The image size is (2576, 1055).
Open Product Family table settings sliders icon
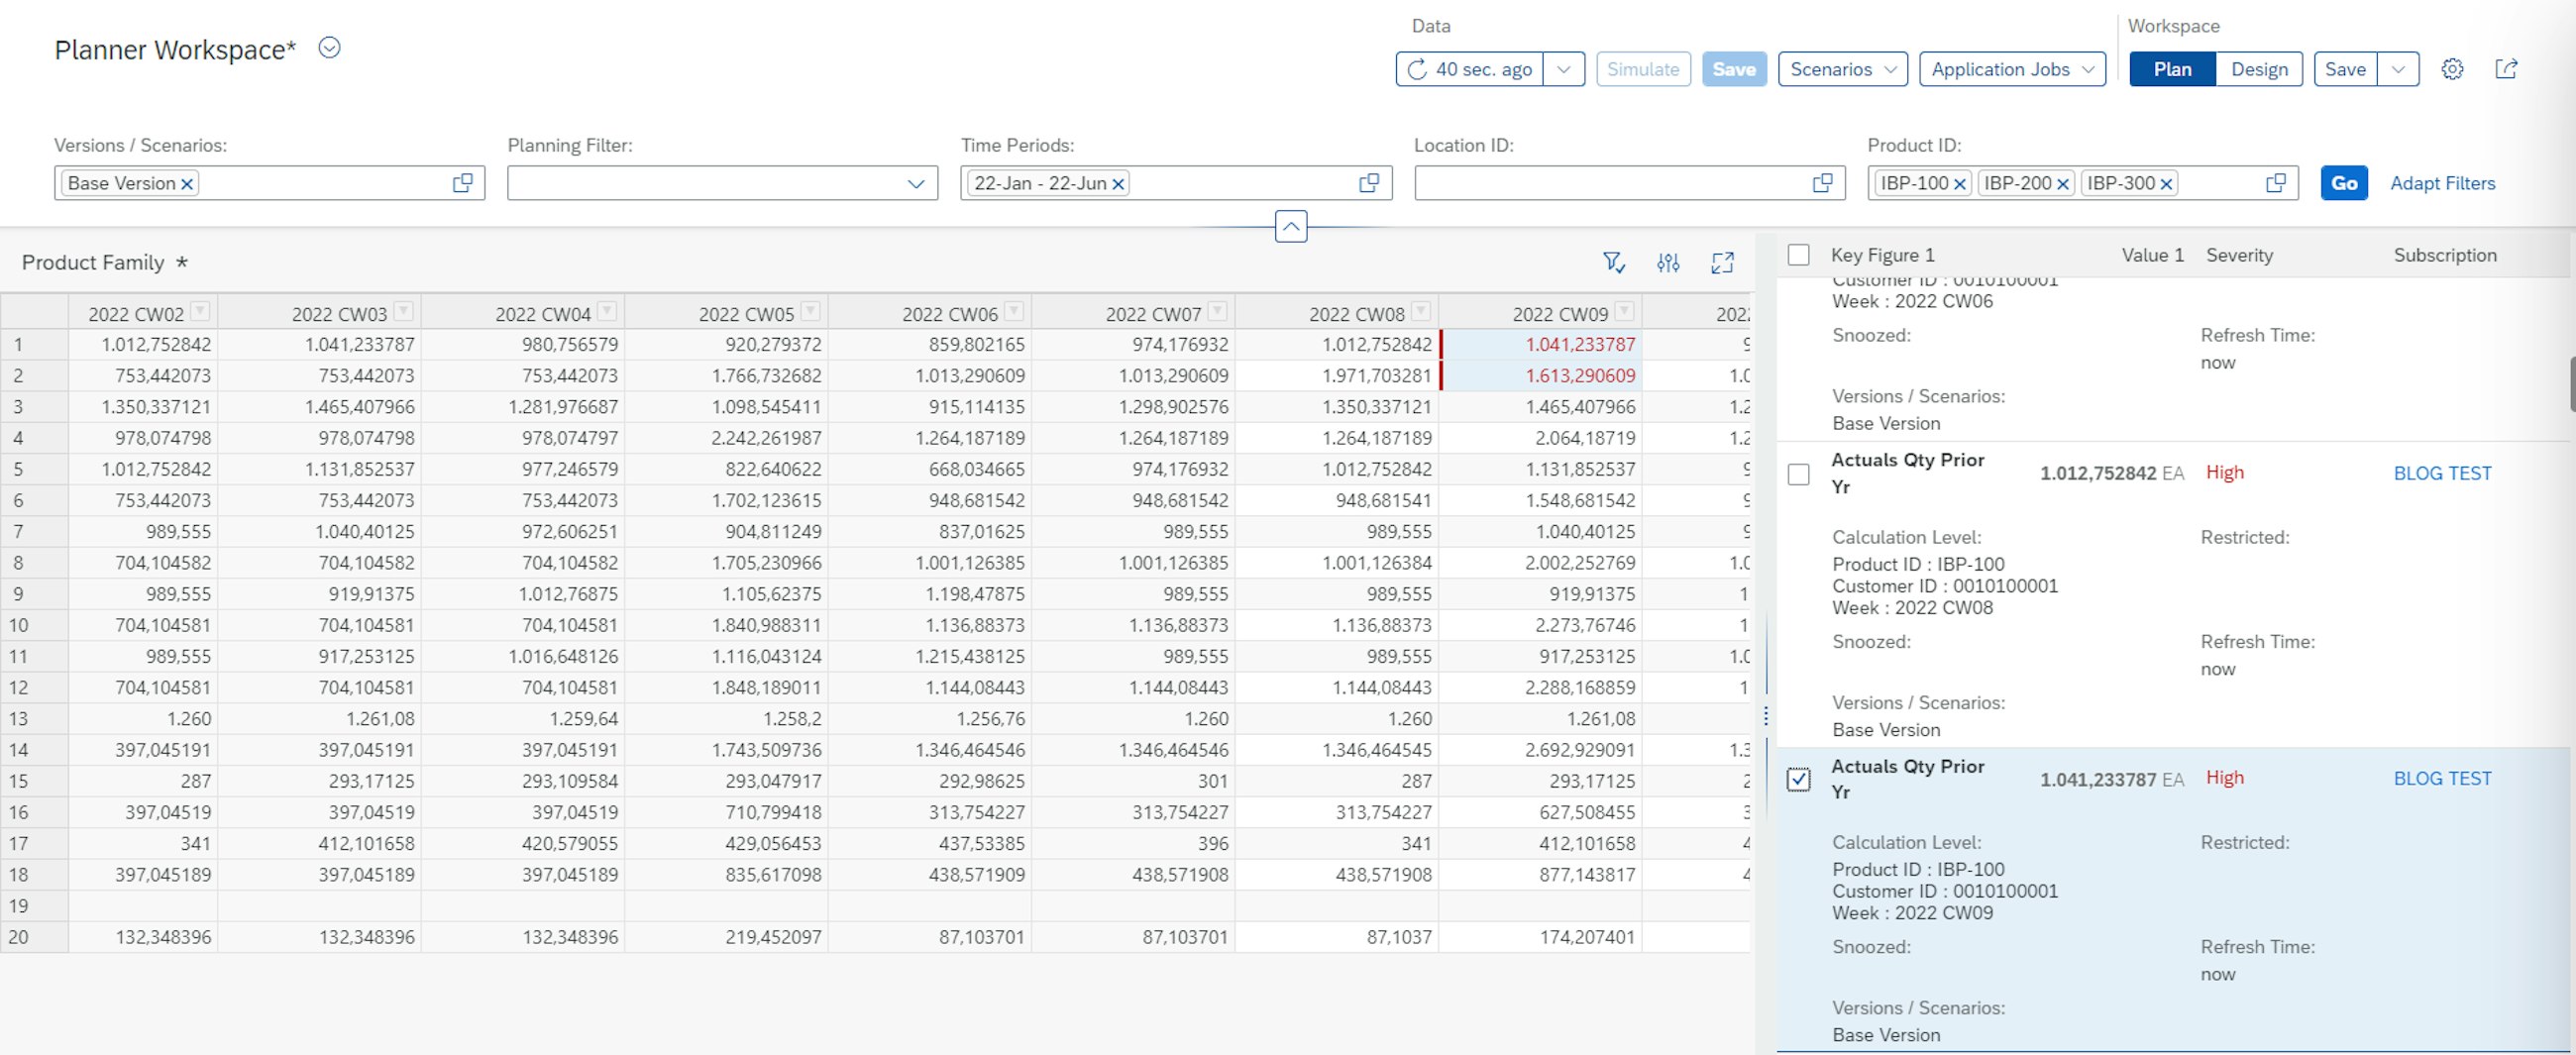(x=1668, y=263)
